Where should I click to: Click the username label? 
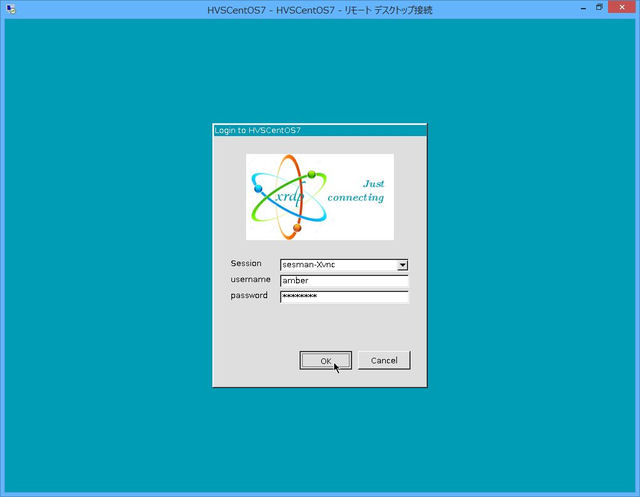tap(250, 280)
